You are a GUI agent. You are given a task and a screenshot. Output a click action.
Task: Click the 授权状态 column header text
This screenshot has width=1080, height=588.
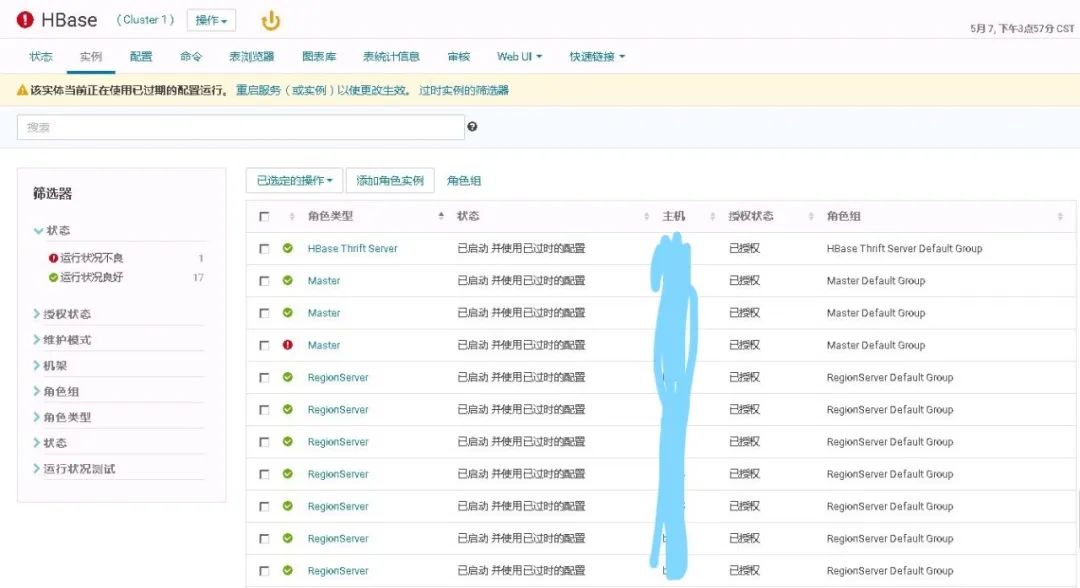pos(751,216)
